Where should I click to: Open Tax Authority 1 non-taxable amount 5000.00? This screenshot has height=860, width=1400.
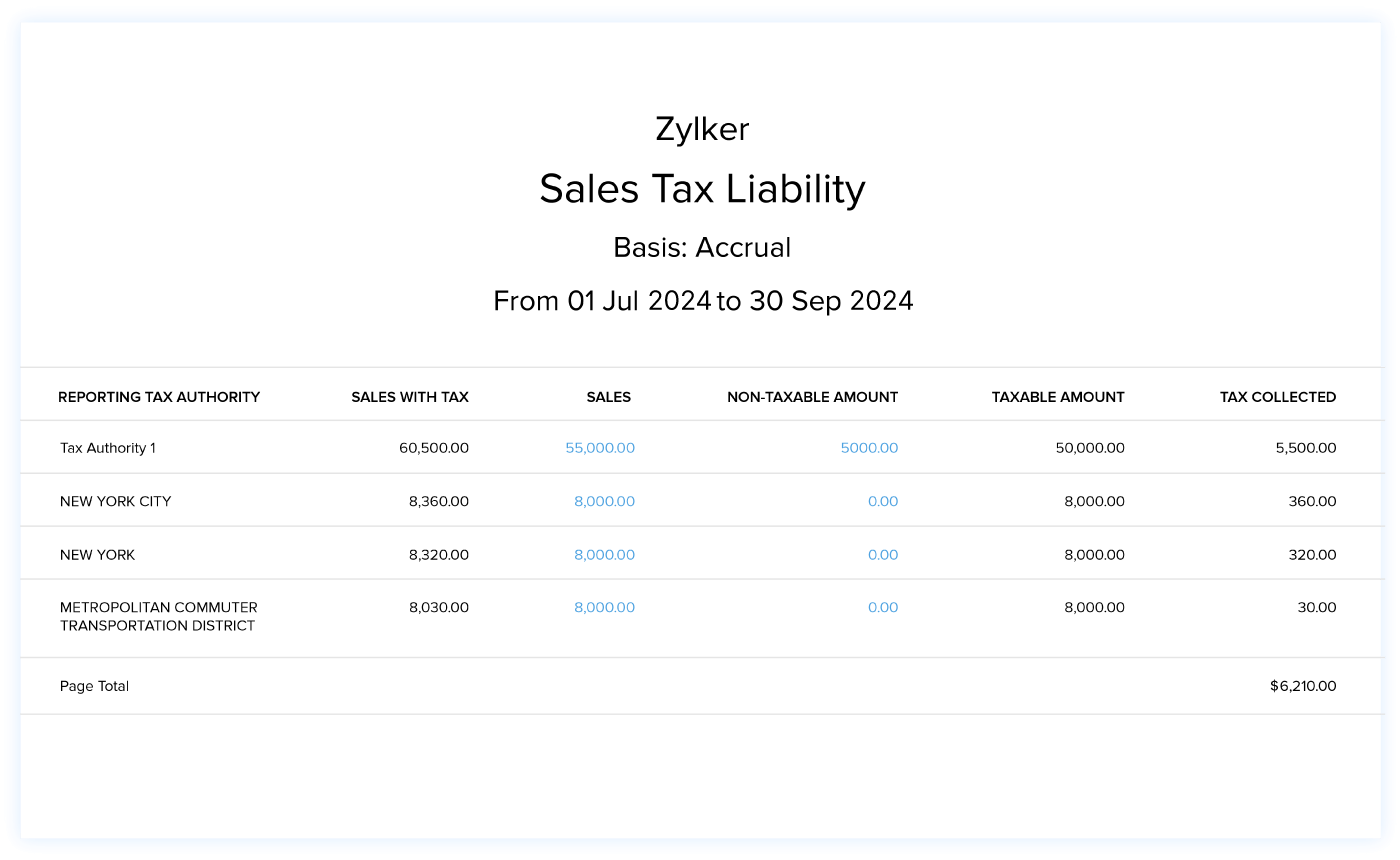pyautogui.click(x=869, y=448)
